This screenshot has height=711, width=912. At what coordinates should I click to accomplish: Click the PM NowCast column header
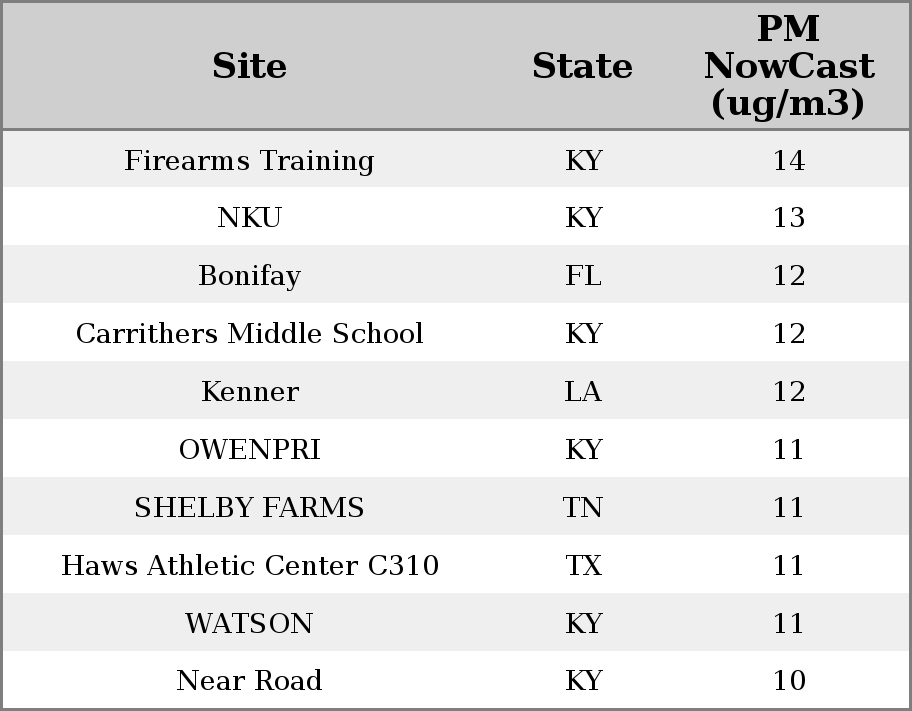point(789,66)
